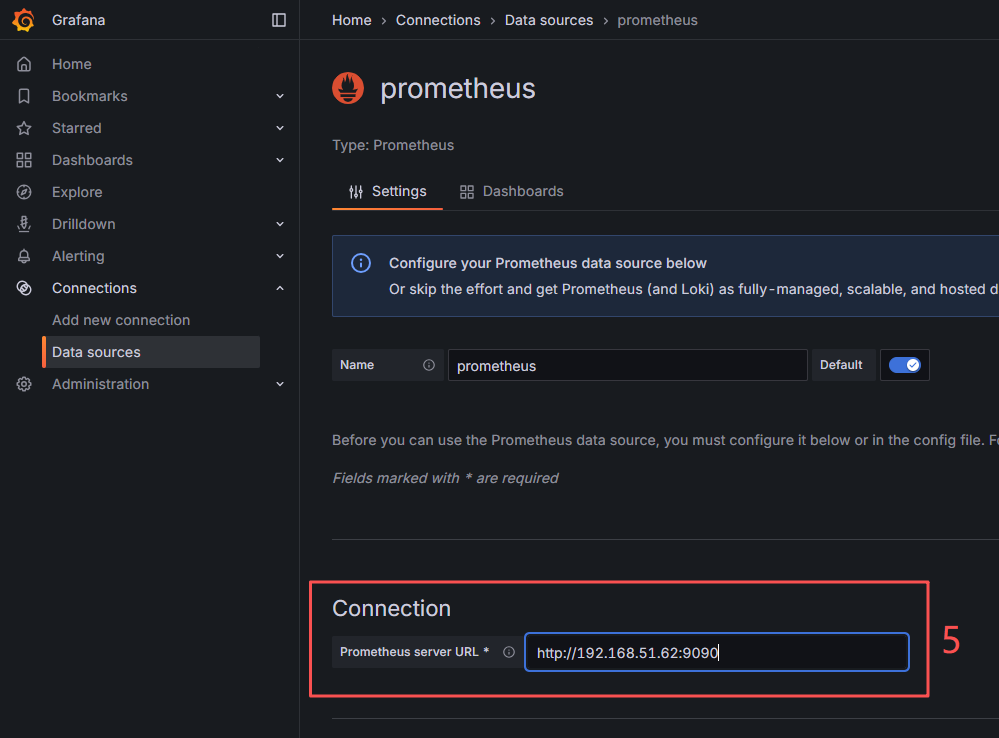Click the Bookmarks ribbon icon
The width and height of the screenshot is (999, 738).
[x=24, y=96]
